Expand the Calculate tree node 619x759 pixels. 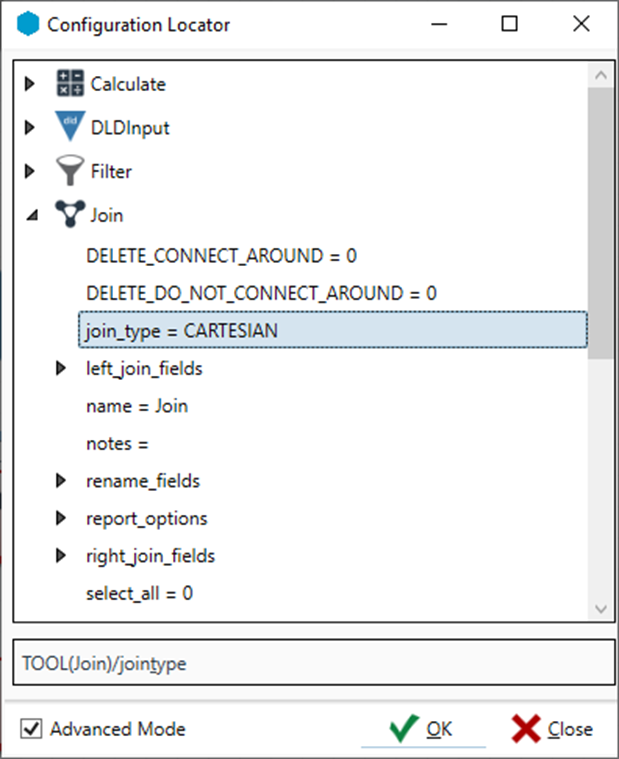31,84
